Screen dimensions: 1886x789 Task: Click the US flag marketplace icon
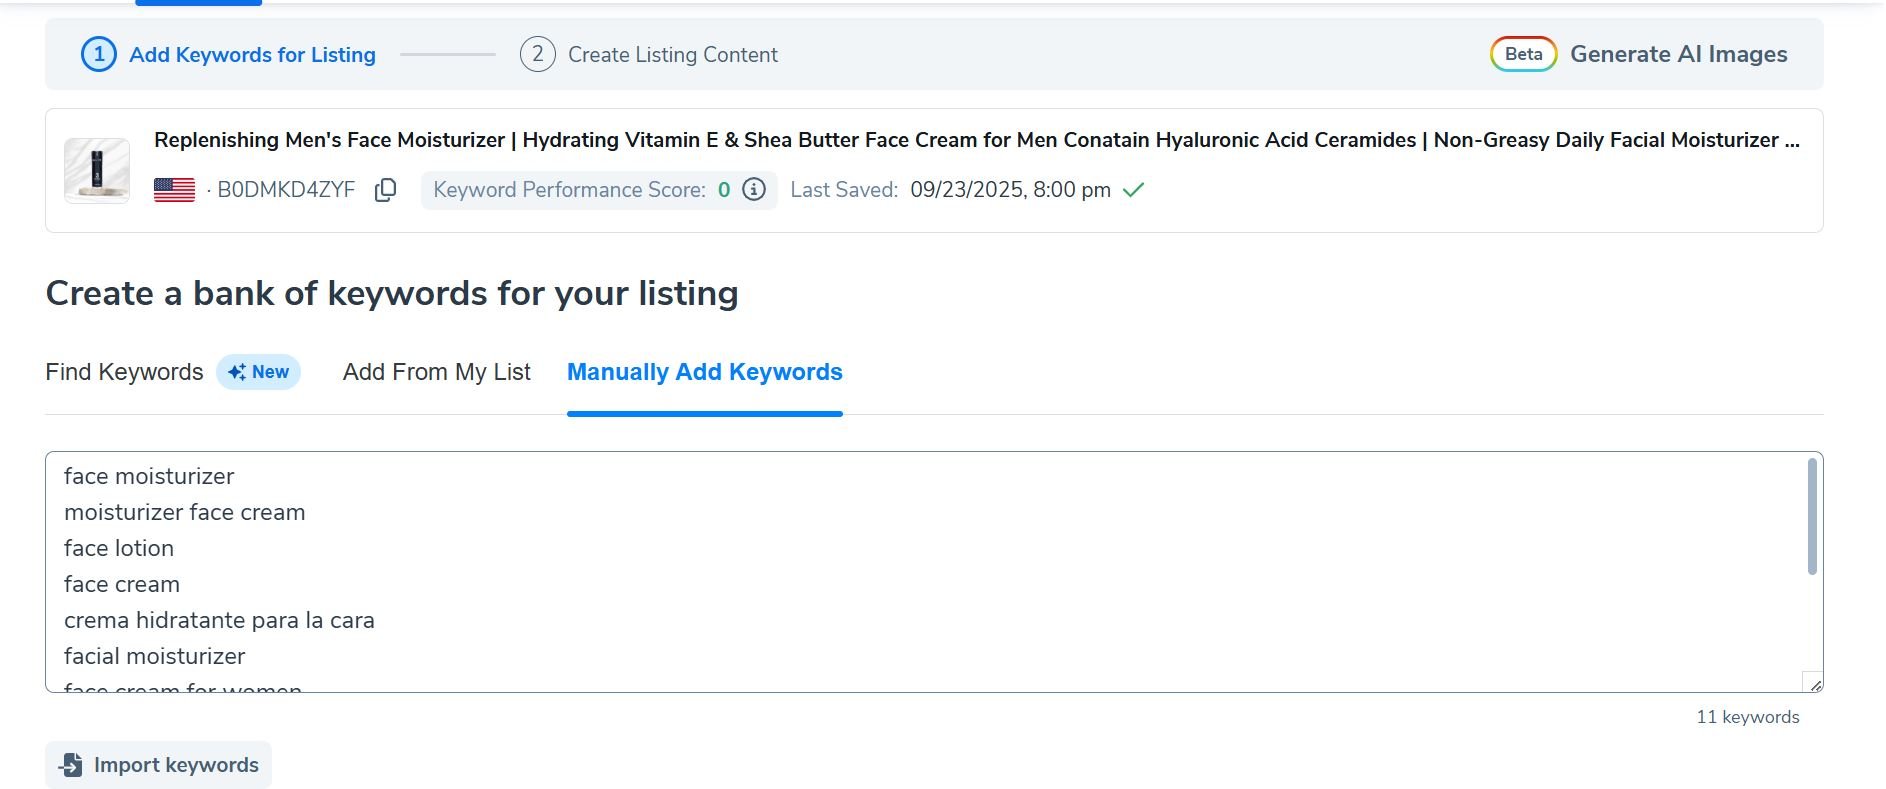(174, 190)
